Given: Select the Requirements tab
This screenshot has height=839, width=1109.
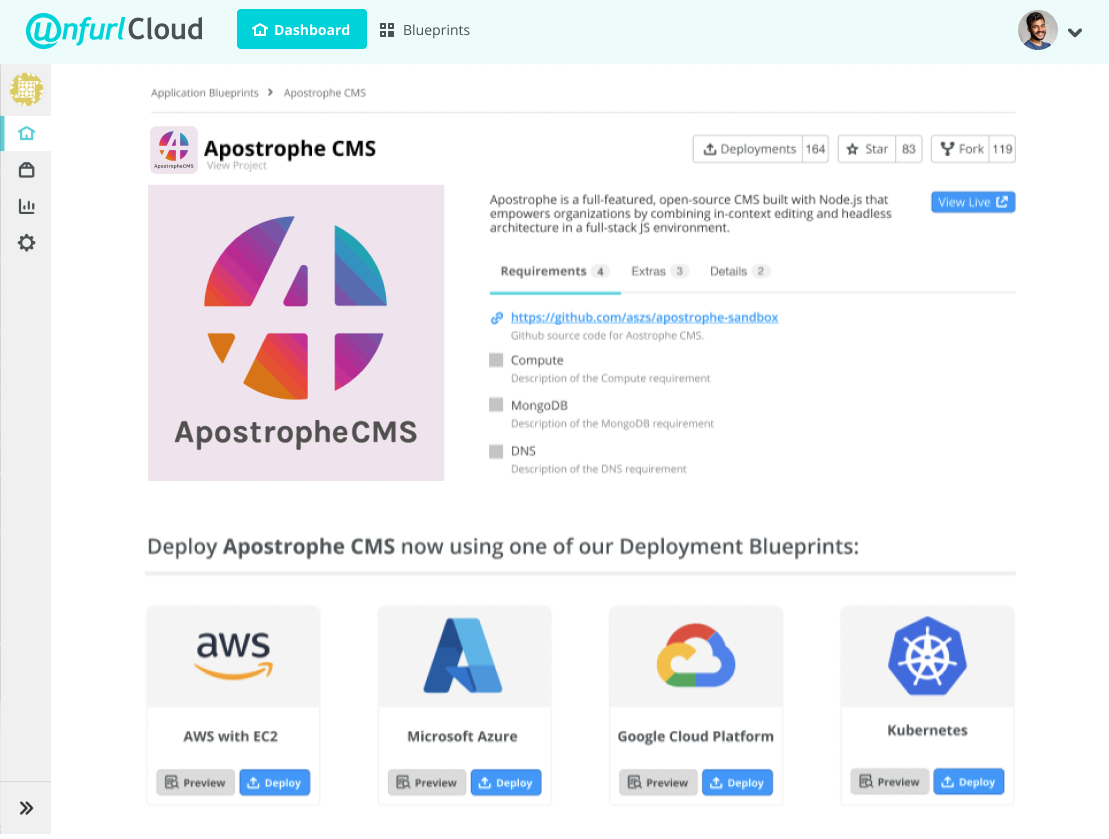Looking at the screenshot, I should click(554, 272).
